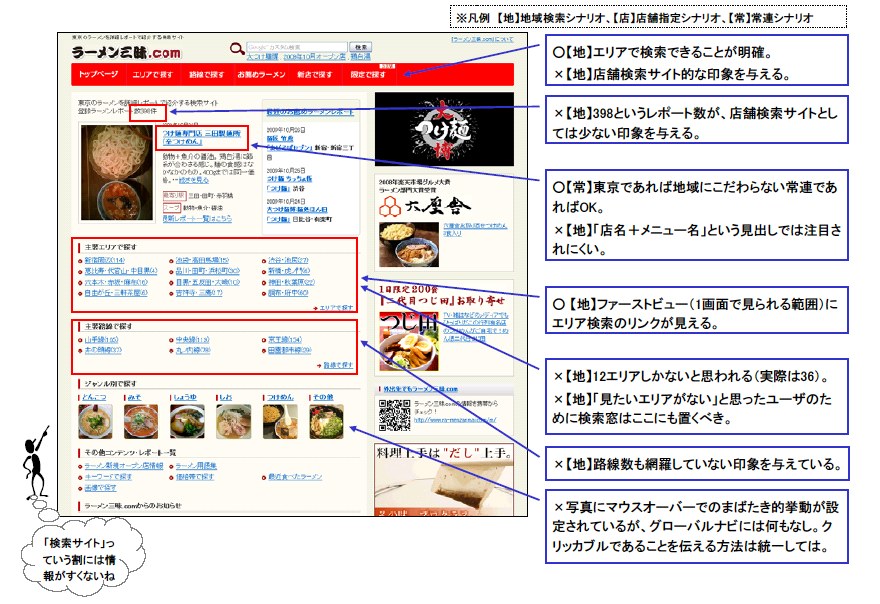Open the 新橋・虎ノ門 area link

point(288,271)
